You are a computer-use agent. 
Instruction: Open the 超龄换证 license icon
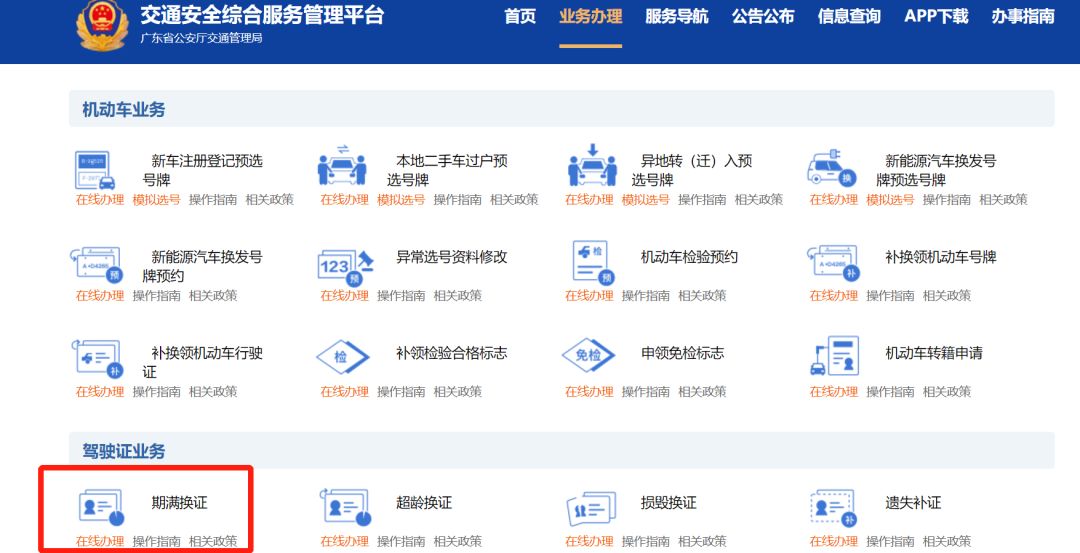[347, 508]
